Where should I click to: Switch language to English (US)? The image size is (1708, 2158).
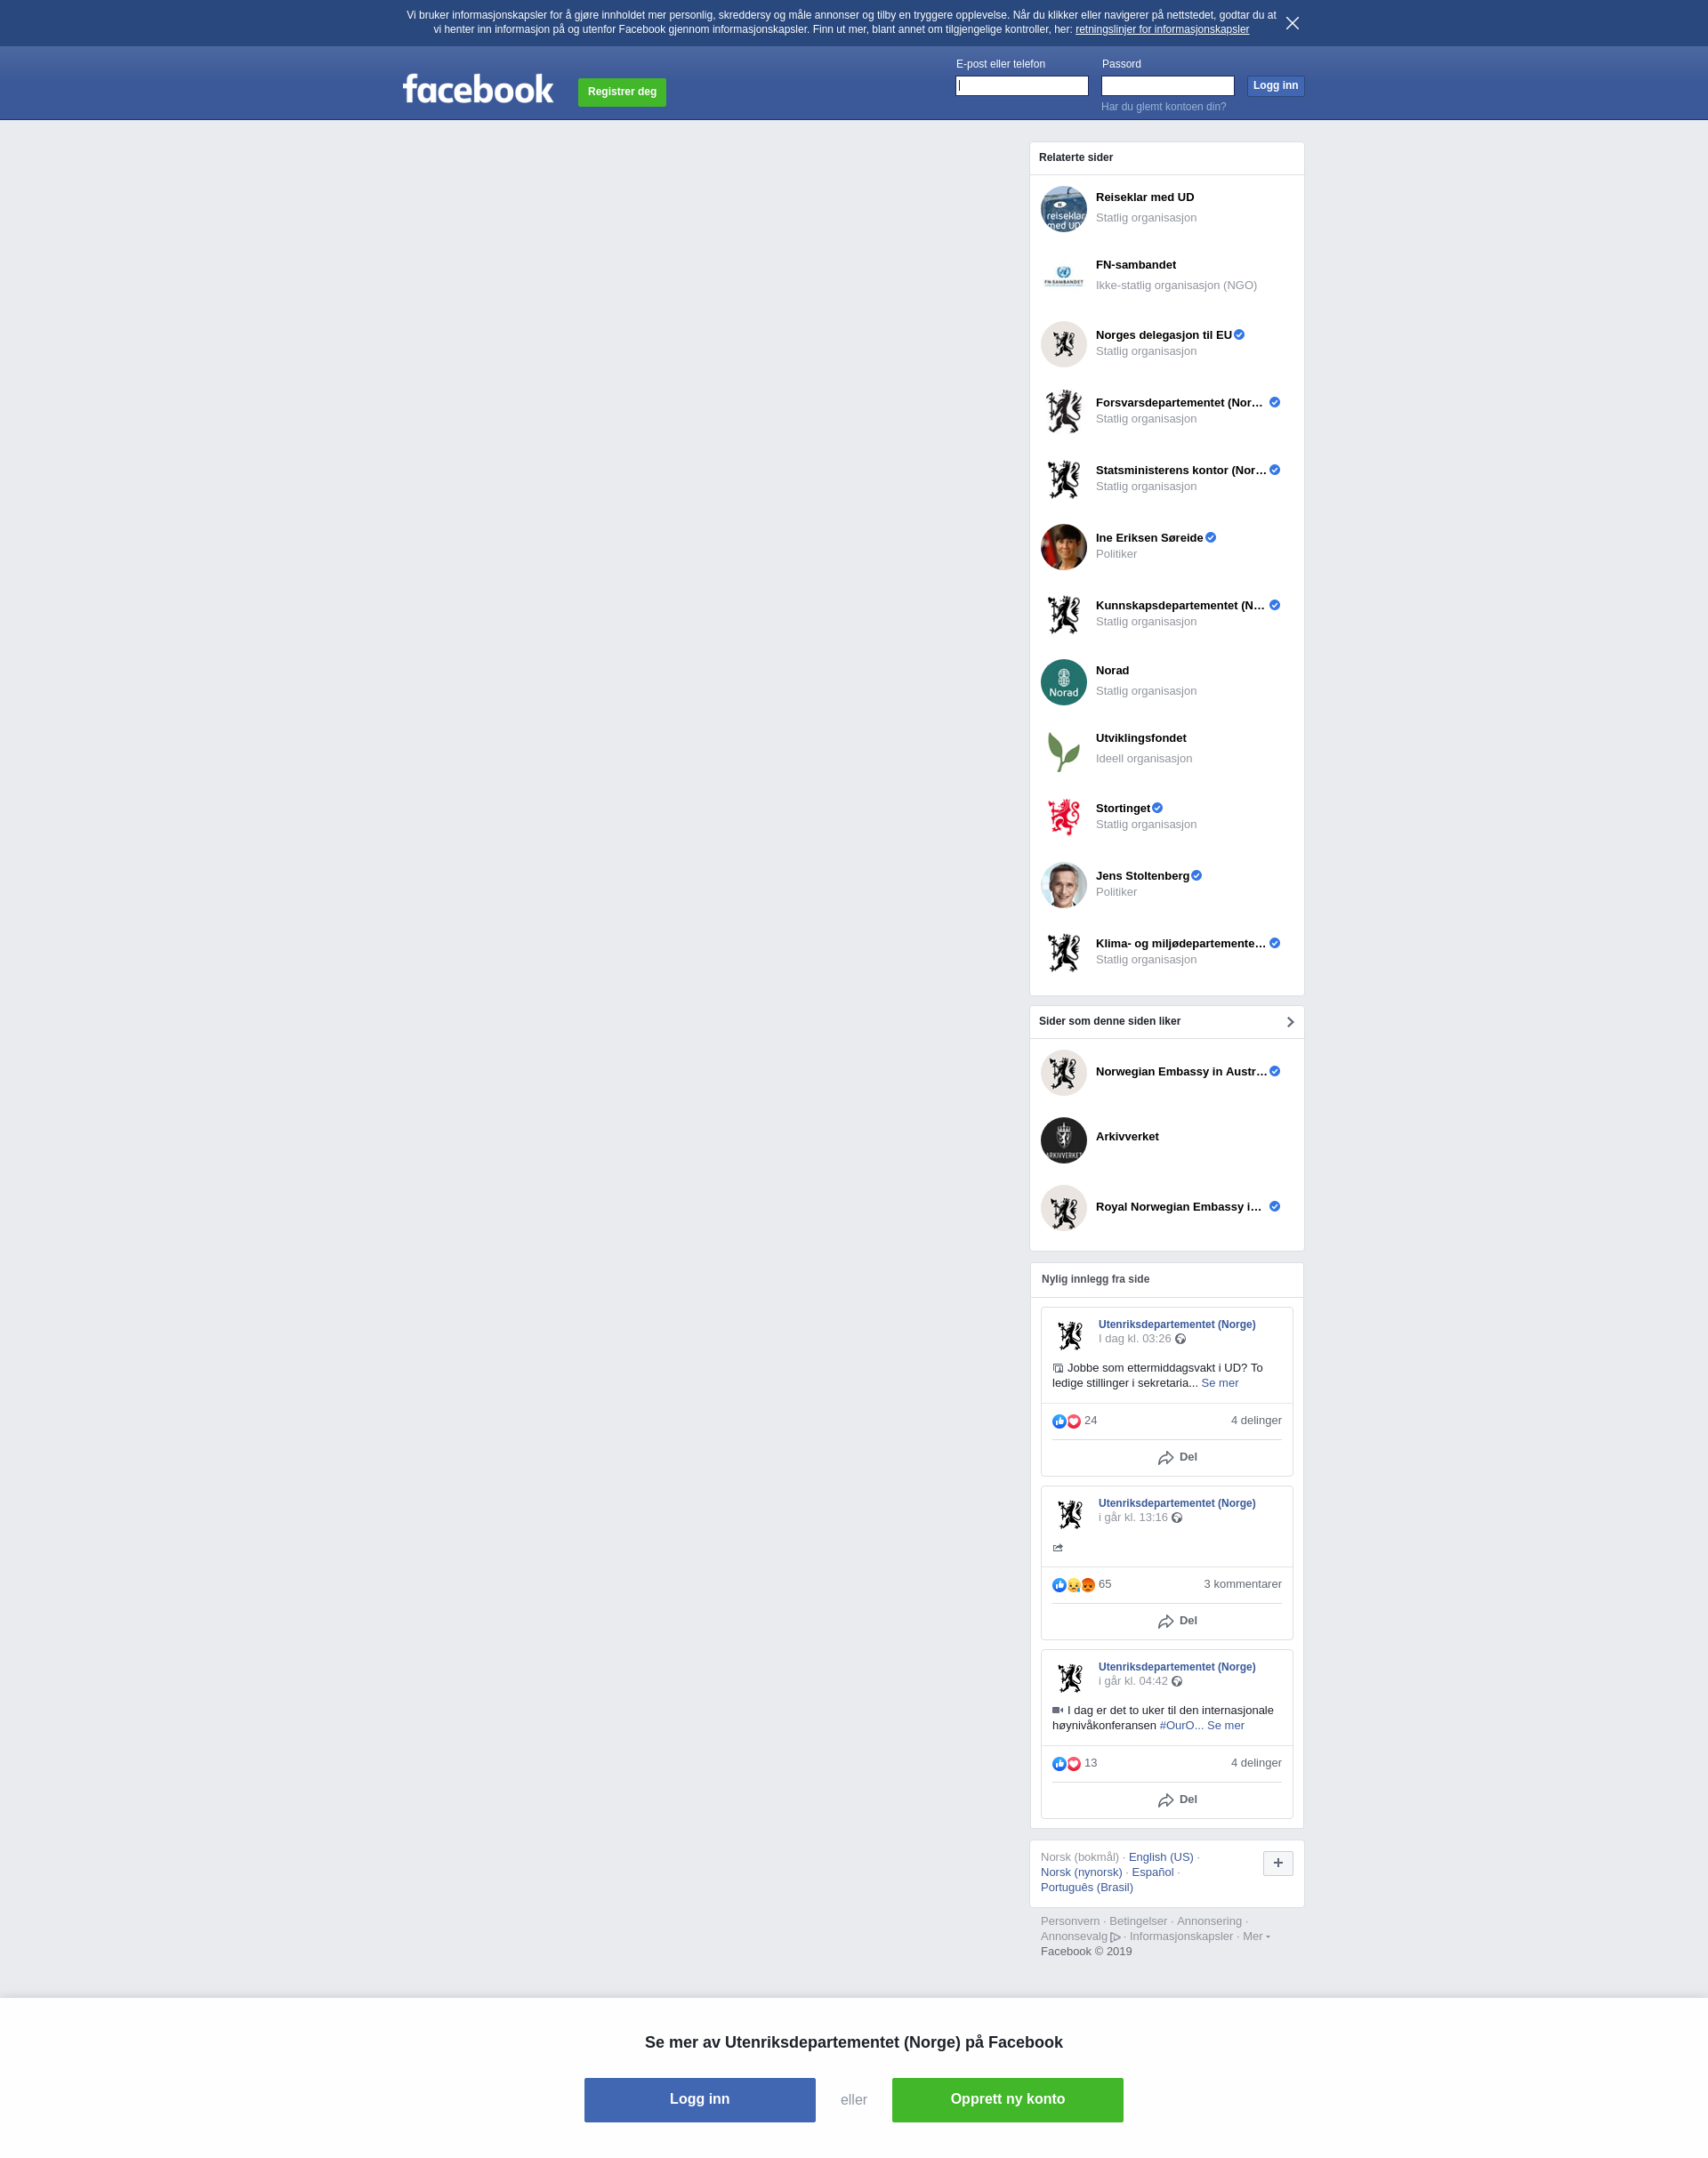tap(1160, 1857)
